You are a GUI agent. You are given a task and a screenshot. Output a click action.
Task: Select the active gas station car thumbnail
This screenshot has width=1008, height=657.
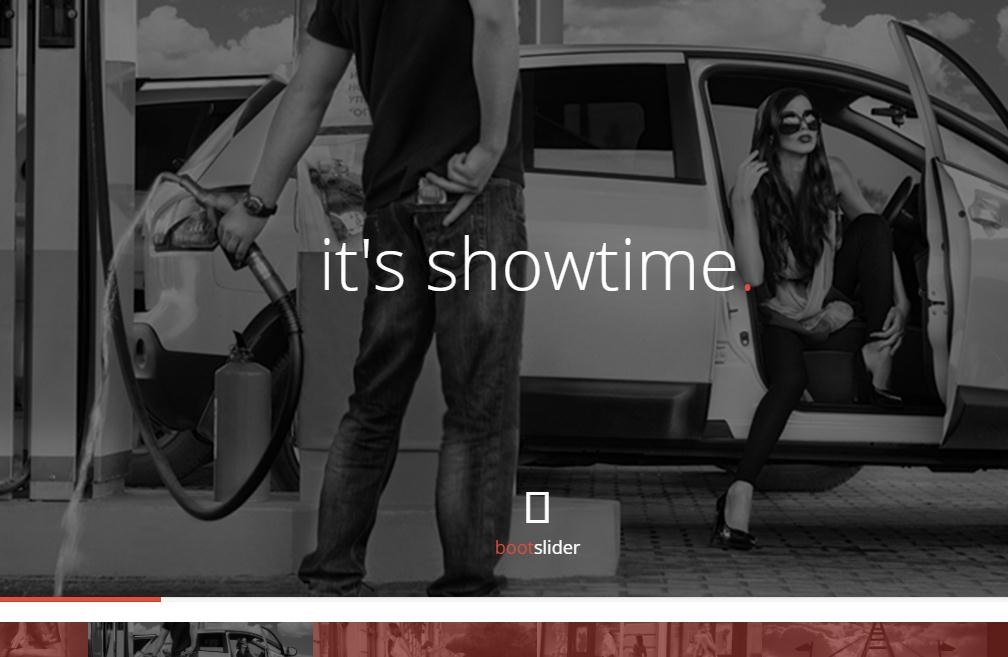tap(201, 640)
